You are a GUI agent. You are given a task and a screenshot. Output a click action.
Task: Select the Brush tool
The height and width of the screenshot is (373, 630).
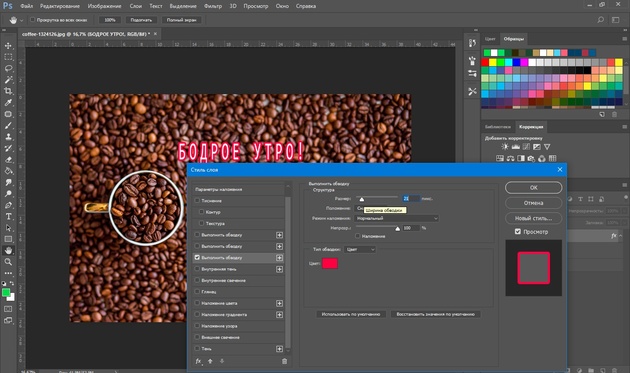pos(8,125)
